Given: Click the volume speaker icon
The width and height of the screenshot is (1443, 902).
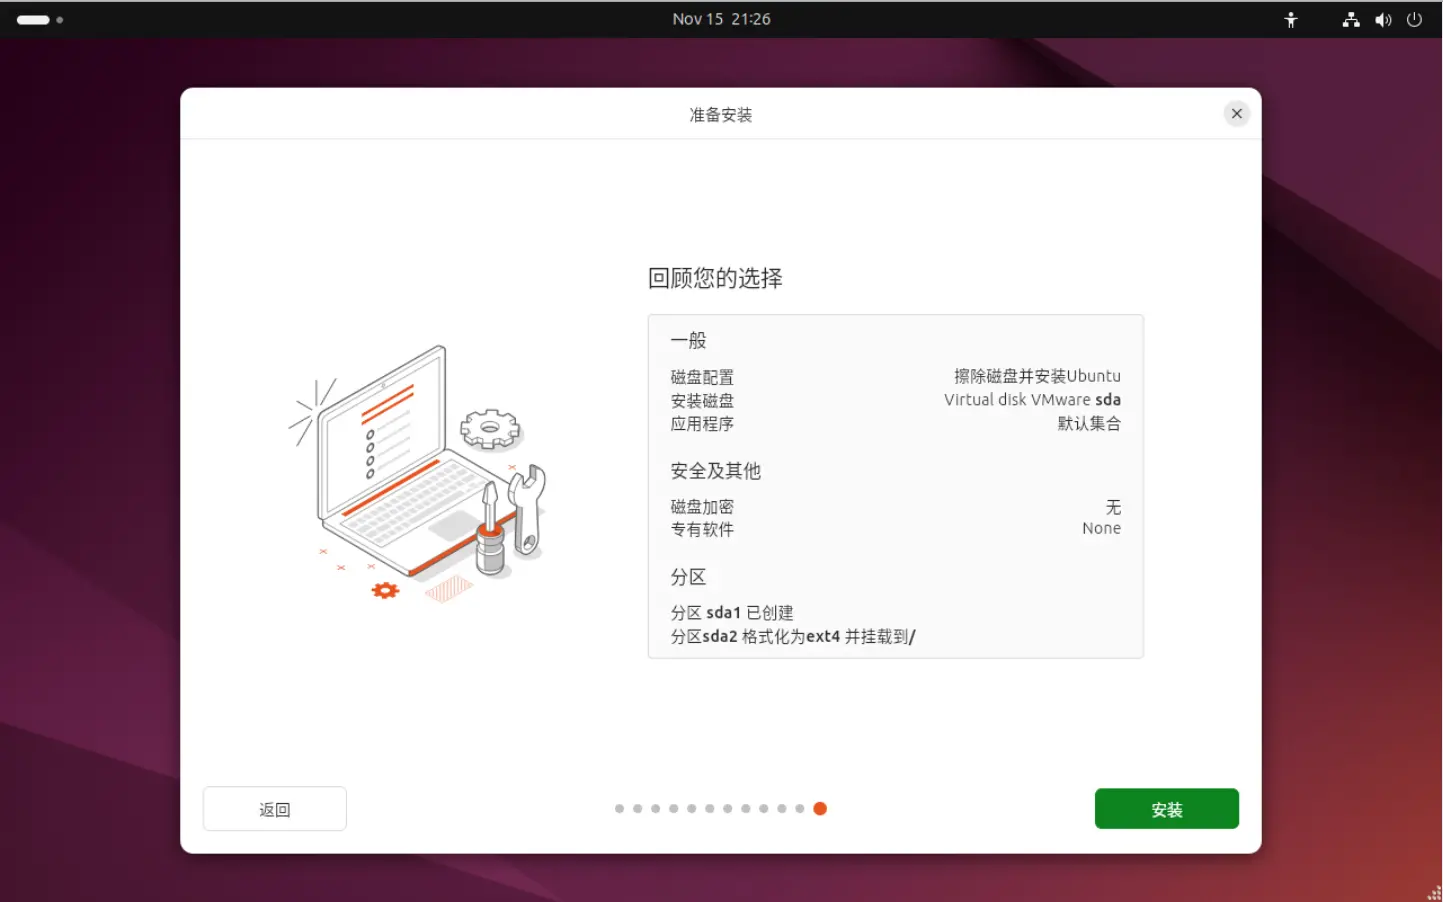Looking at the screenshot, I should [1383, 20].
